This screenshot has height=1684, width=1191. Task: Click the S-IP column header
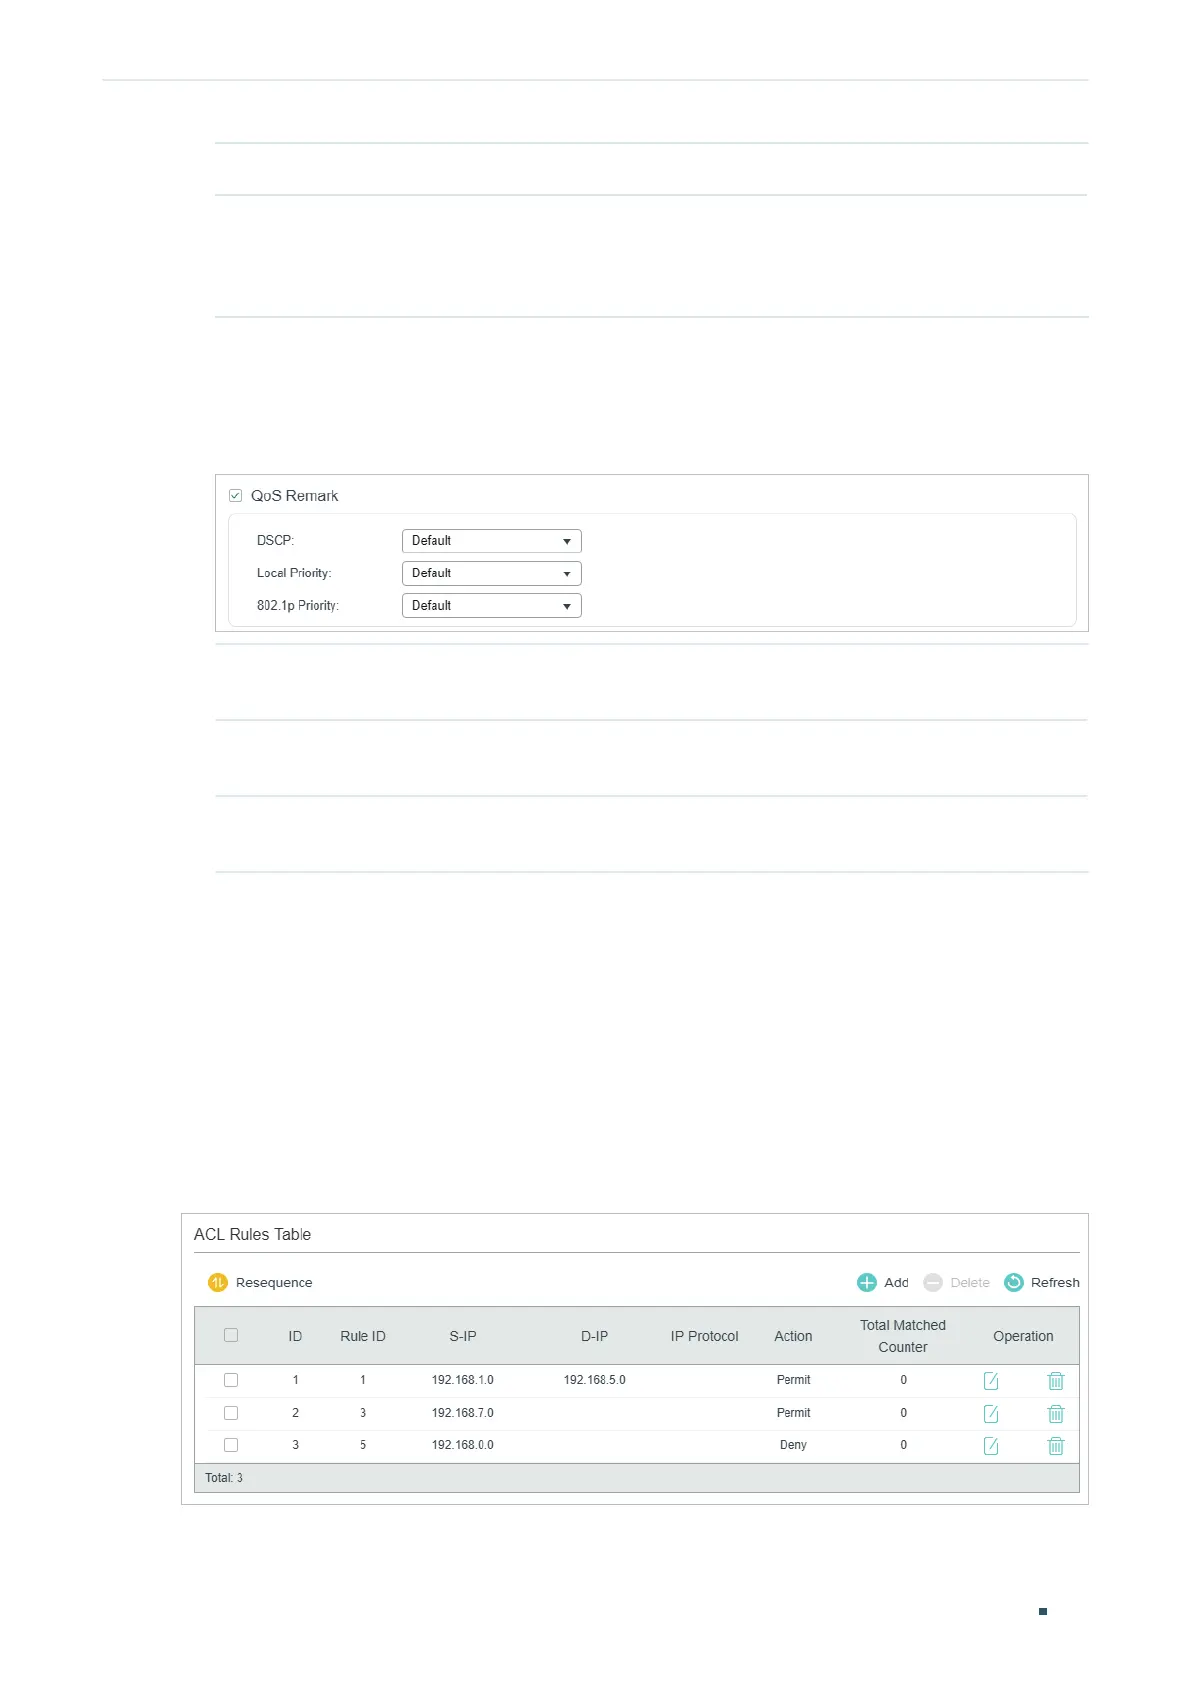click(463, 1336)
